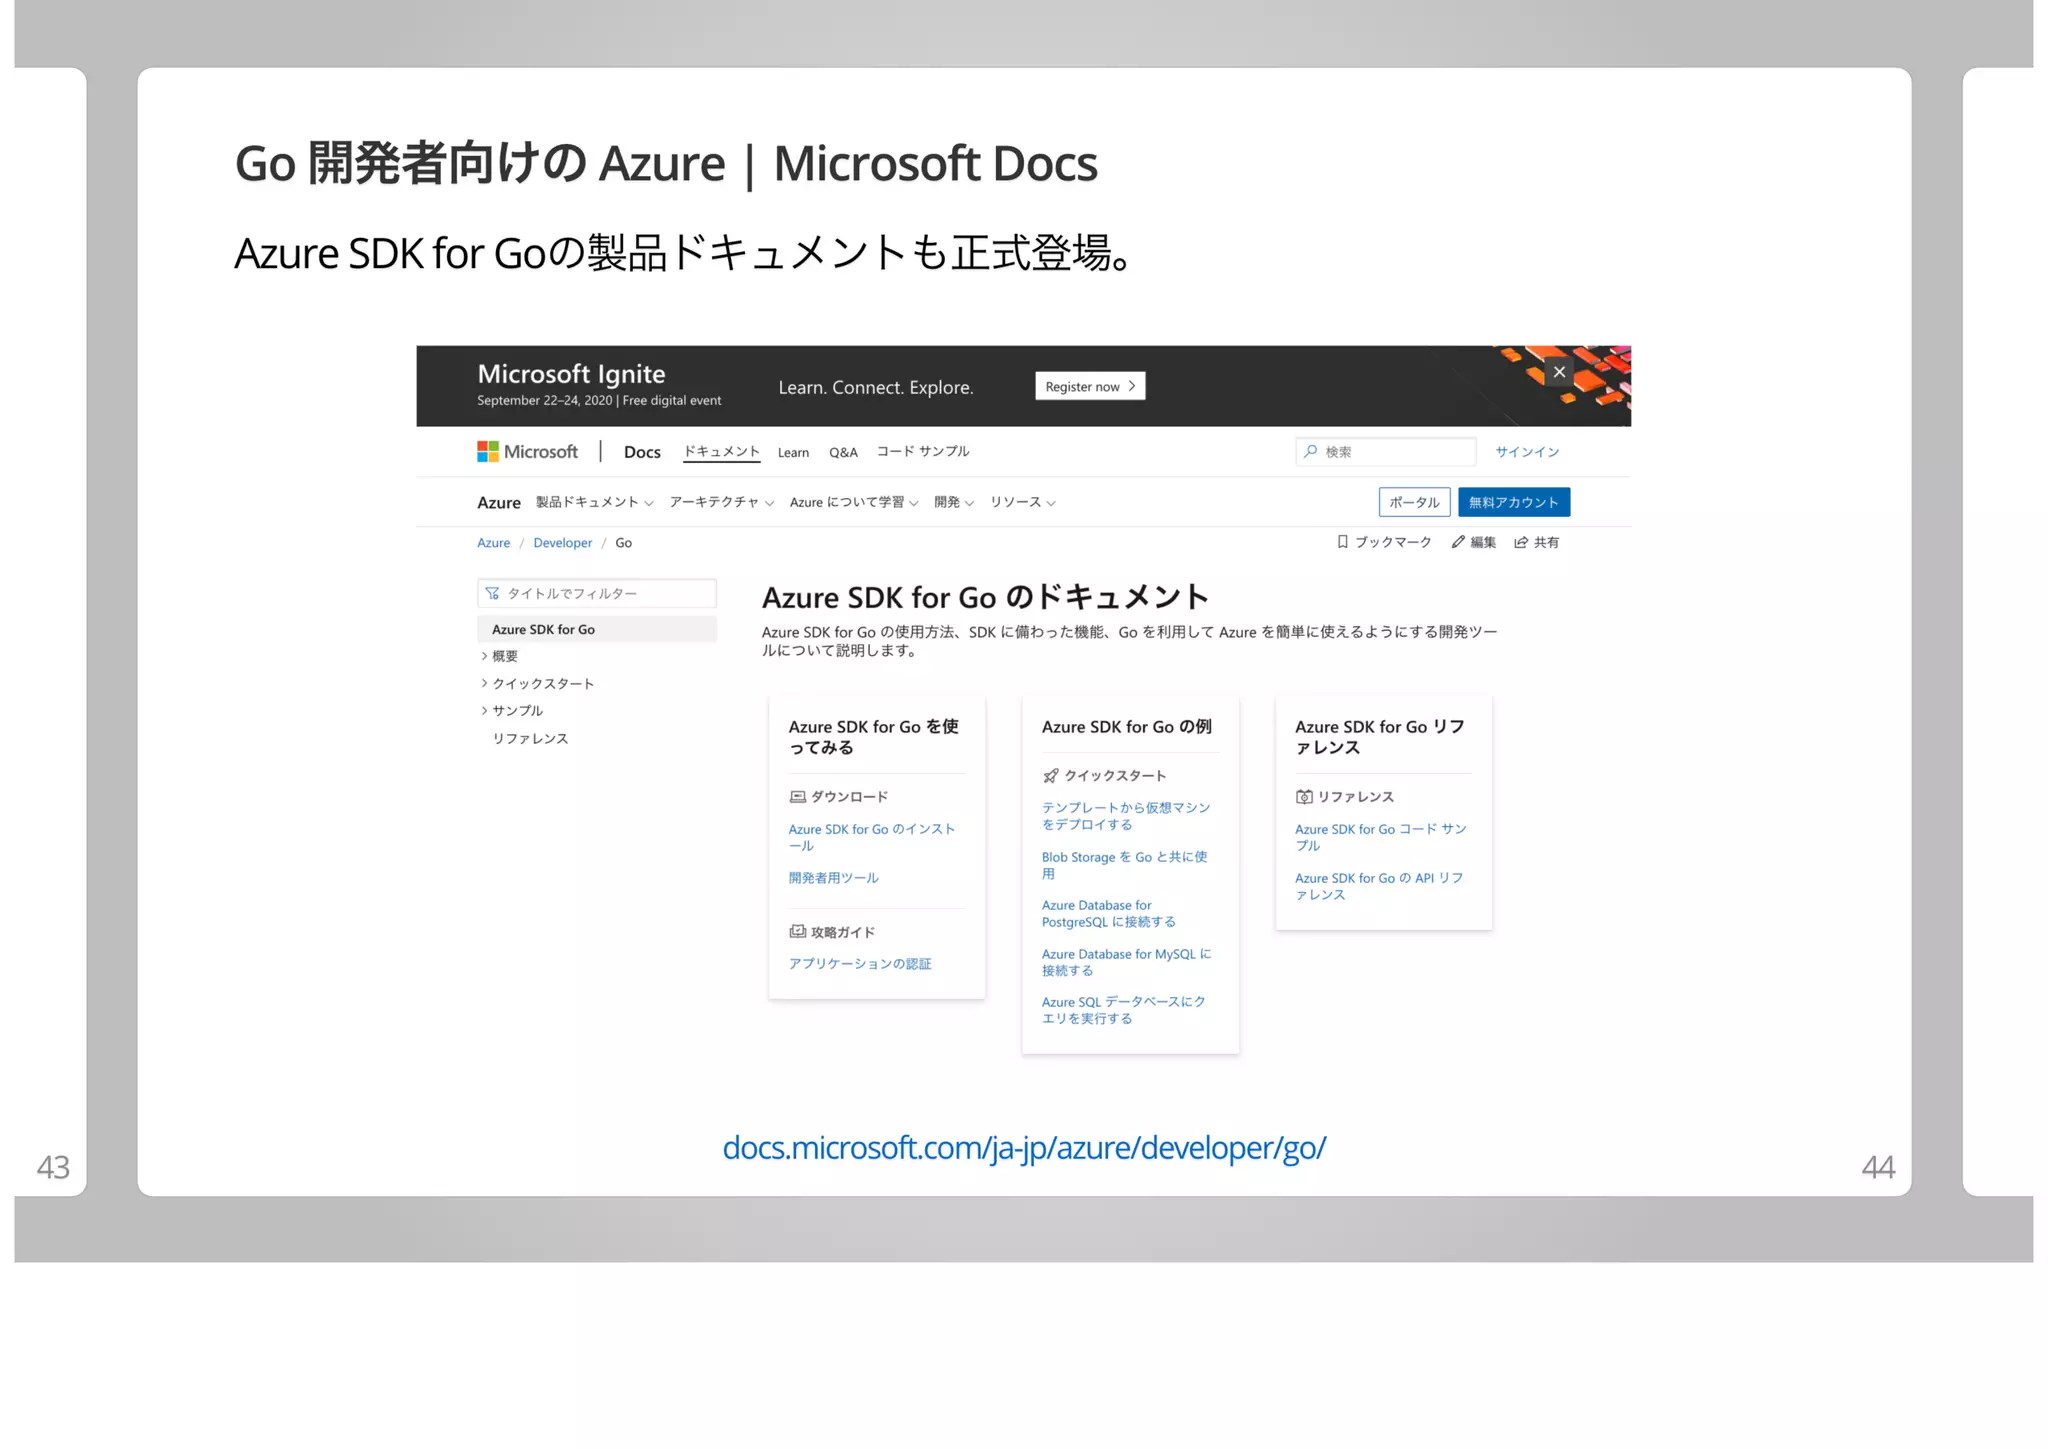The image size is (2048, 1449).
Task: Click the 攻略ガイド guide icon
Action: [797, 932]
